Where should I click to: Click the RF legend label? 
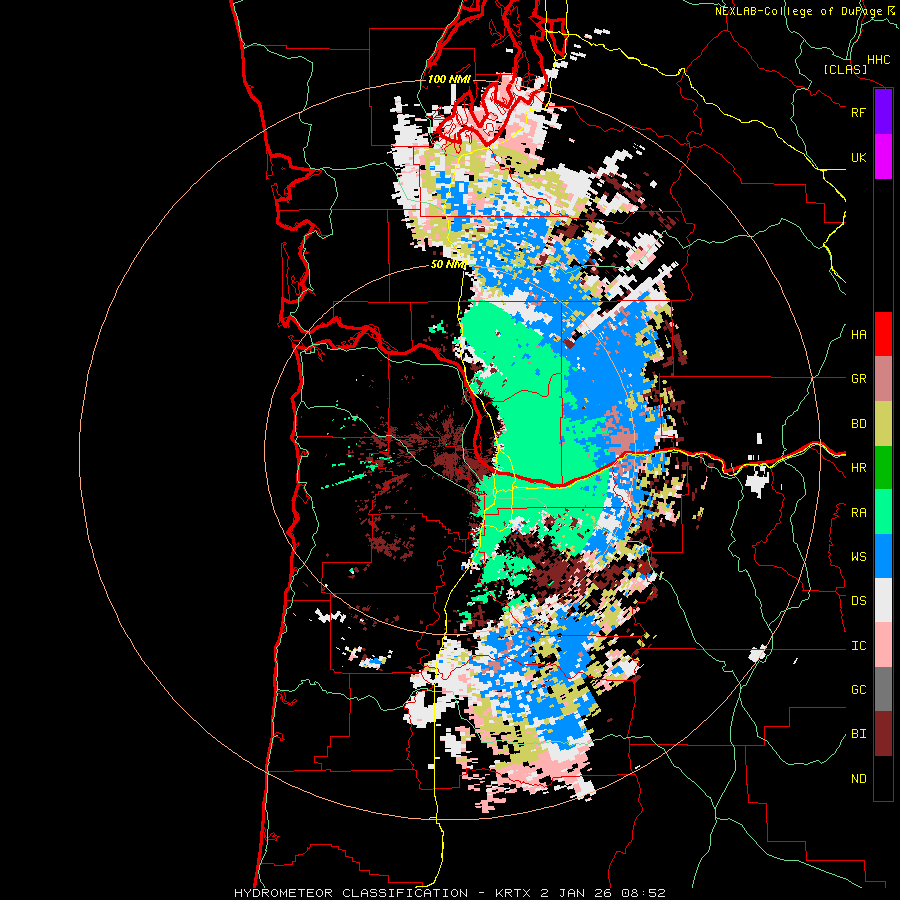click(859, 112)
